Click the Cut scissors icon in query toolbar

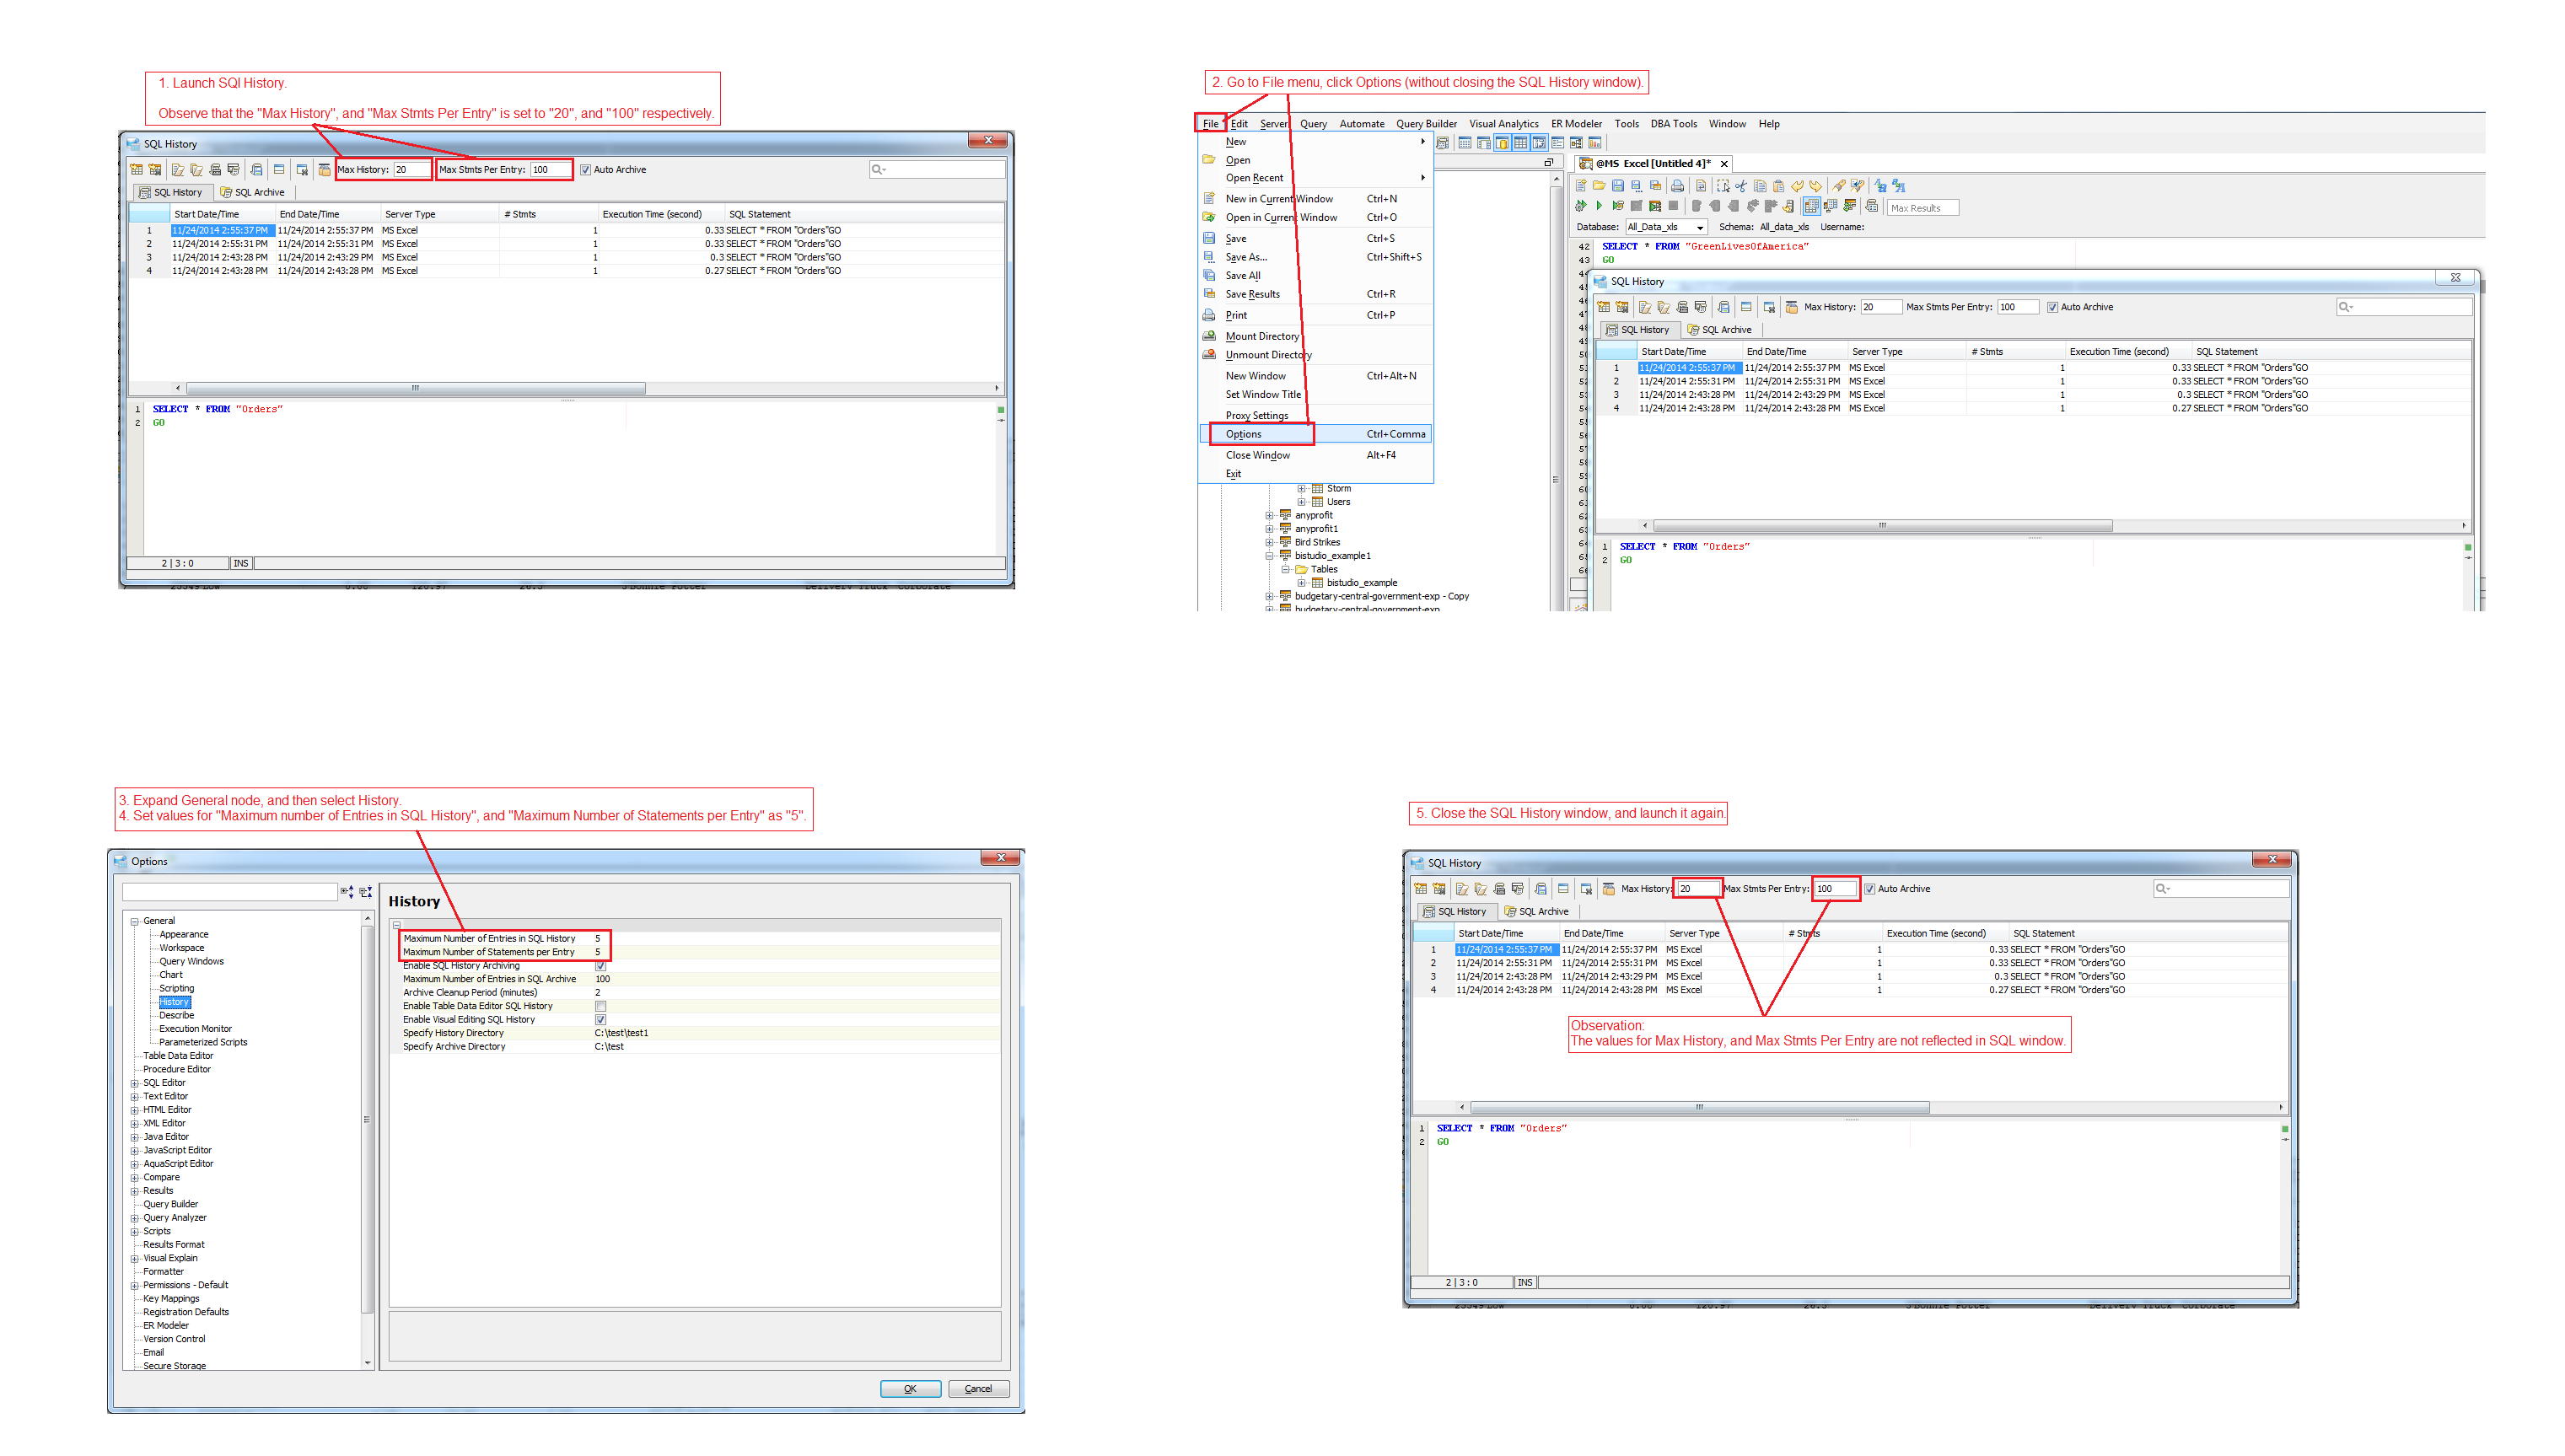pyautogui.click(x=1742, y=186)
